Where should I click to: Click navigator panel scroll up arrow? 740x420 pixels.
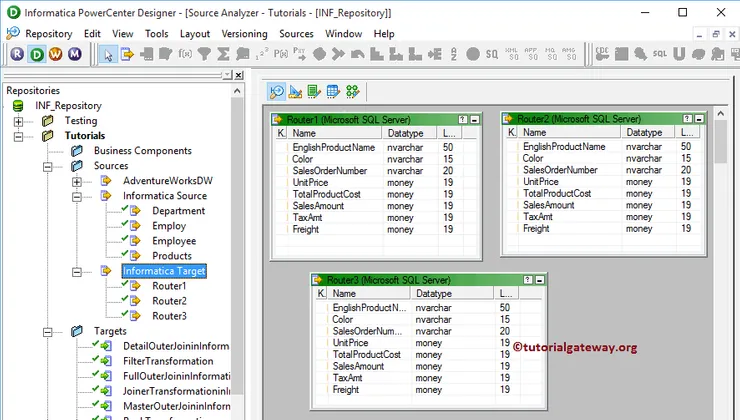pyautogui.click(x=237, y=91)
